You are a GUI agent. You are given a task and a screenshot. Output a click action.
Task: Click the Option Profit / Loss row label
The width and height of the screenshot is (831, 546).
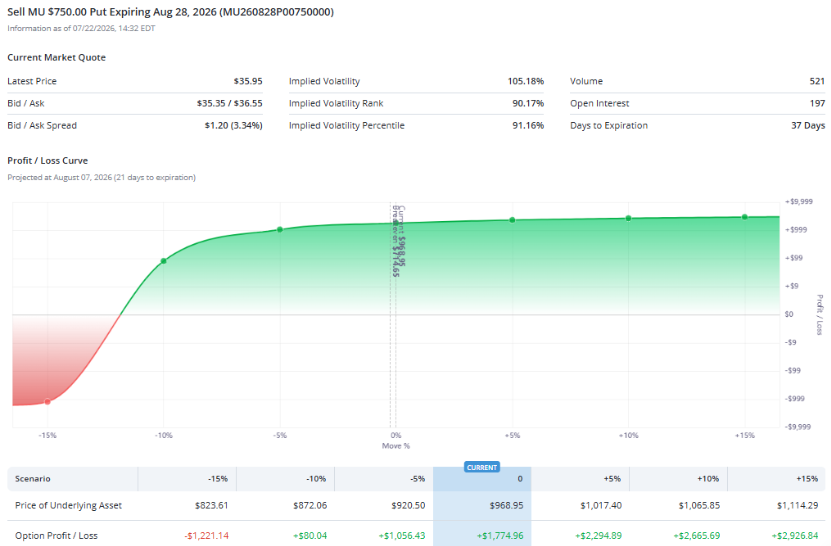(56, 535)
